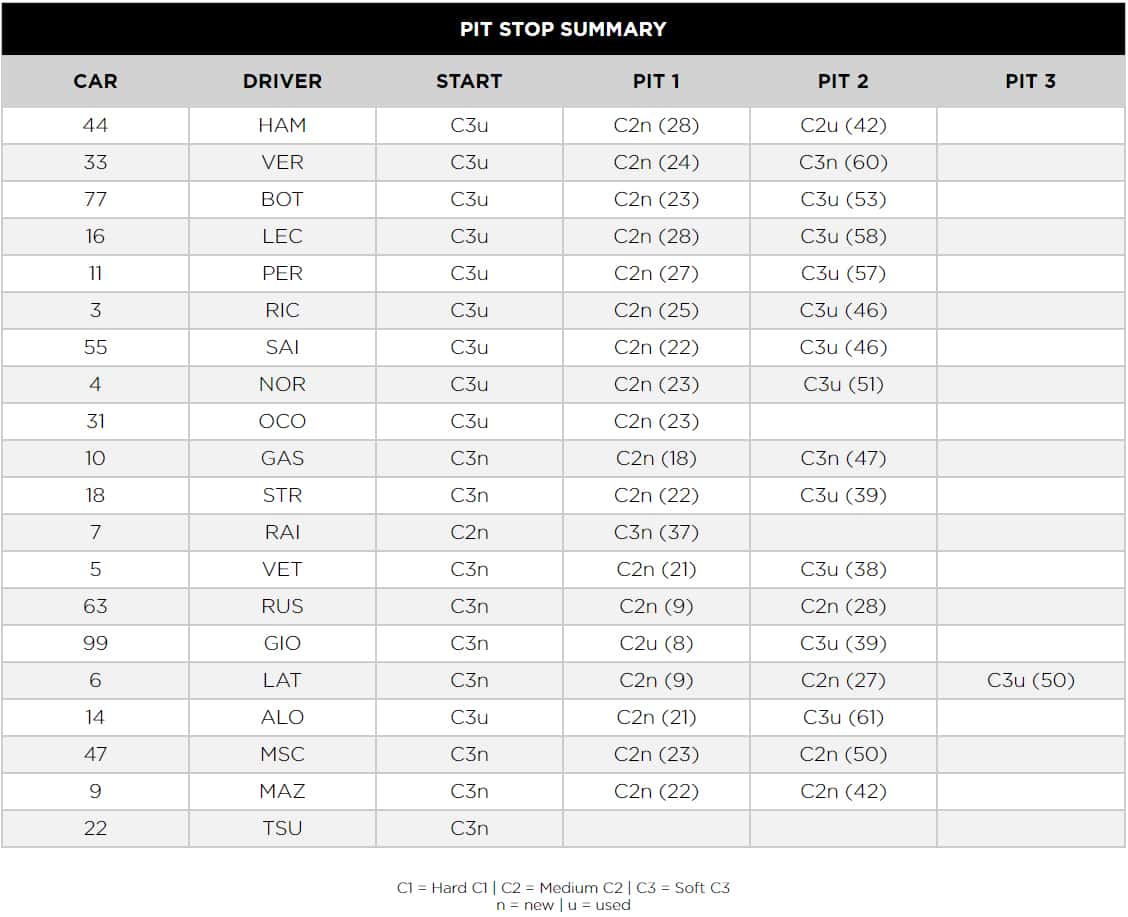Click car number 33 cell
This screenshot has width=1128, height=917.
(x=95, y=163)
